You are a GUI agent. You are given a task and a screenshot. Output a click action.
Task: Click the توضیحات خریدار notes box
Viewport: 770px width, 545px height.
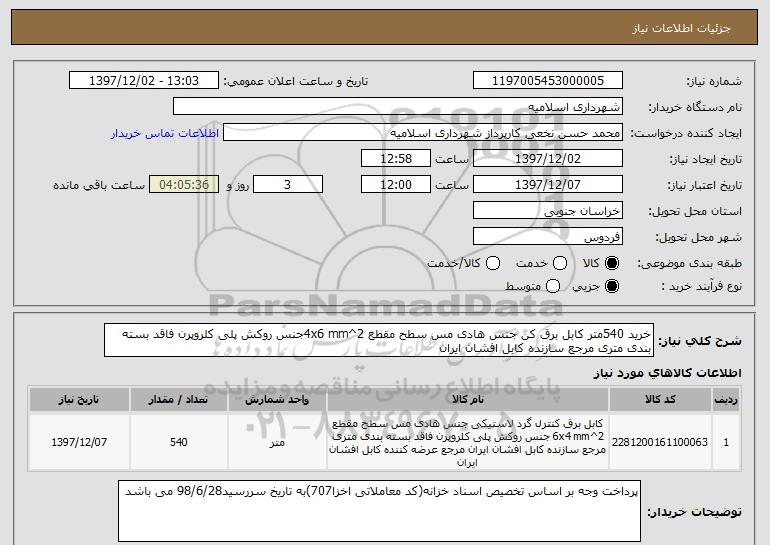(x=380, y=511)
